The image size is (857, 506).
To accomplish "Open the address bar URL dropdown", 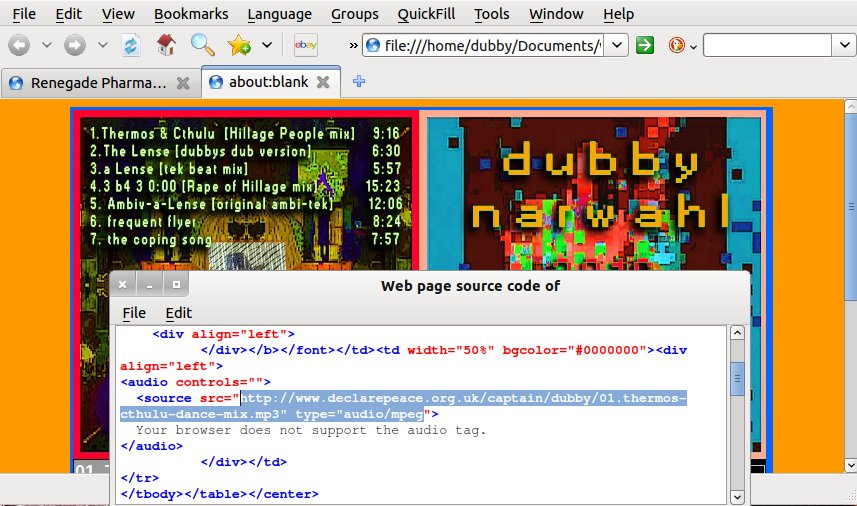I will point(617,46).
